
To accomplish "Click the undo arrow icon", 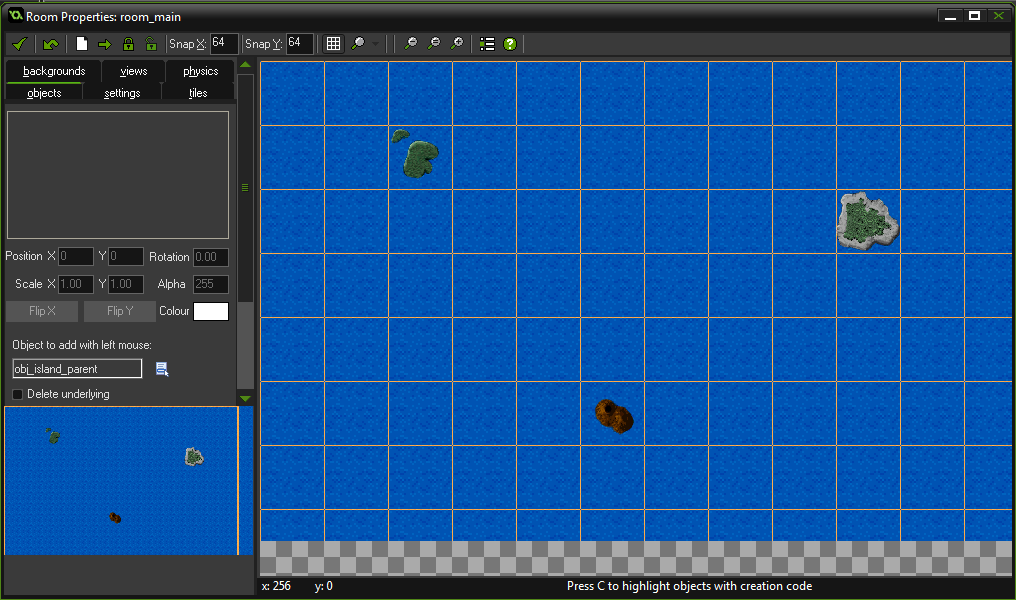I will point(50,44).
